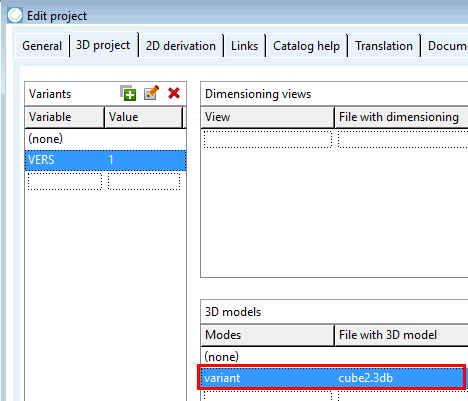The height and width of the screenshot is (401, 468).
Task: Delete variant with the red X icon
Action: tap(174, 93)
